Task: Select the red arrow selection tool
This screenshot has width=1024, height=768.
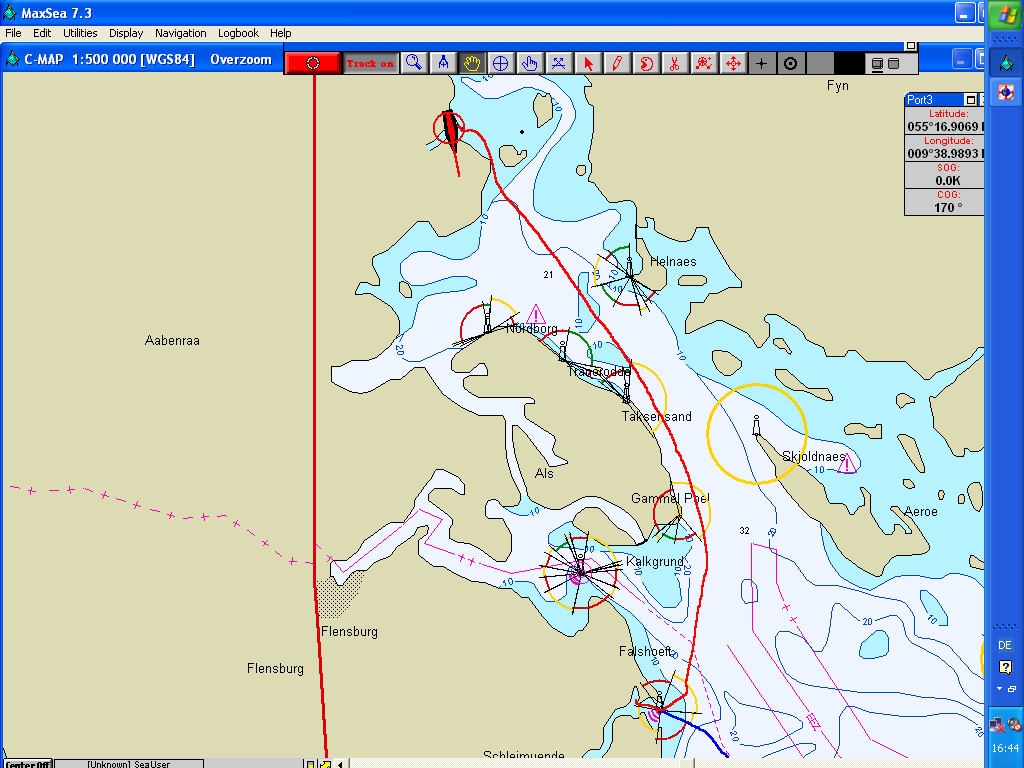Action: pos(588,63)
